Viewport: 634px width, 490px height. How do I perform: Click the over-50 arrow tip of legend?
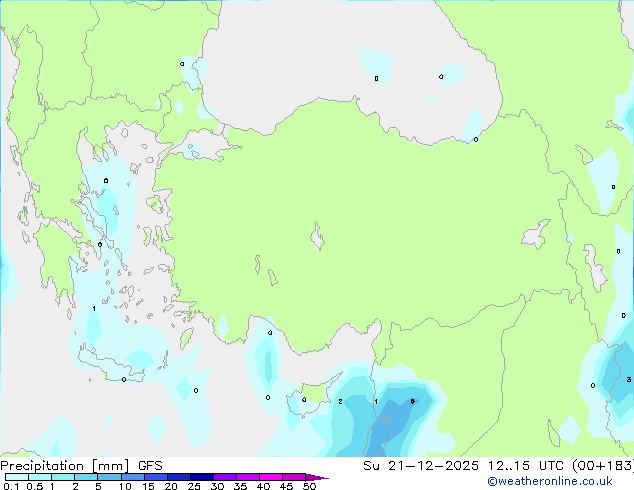click(317, 477)
